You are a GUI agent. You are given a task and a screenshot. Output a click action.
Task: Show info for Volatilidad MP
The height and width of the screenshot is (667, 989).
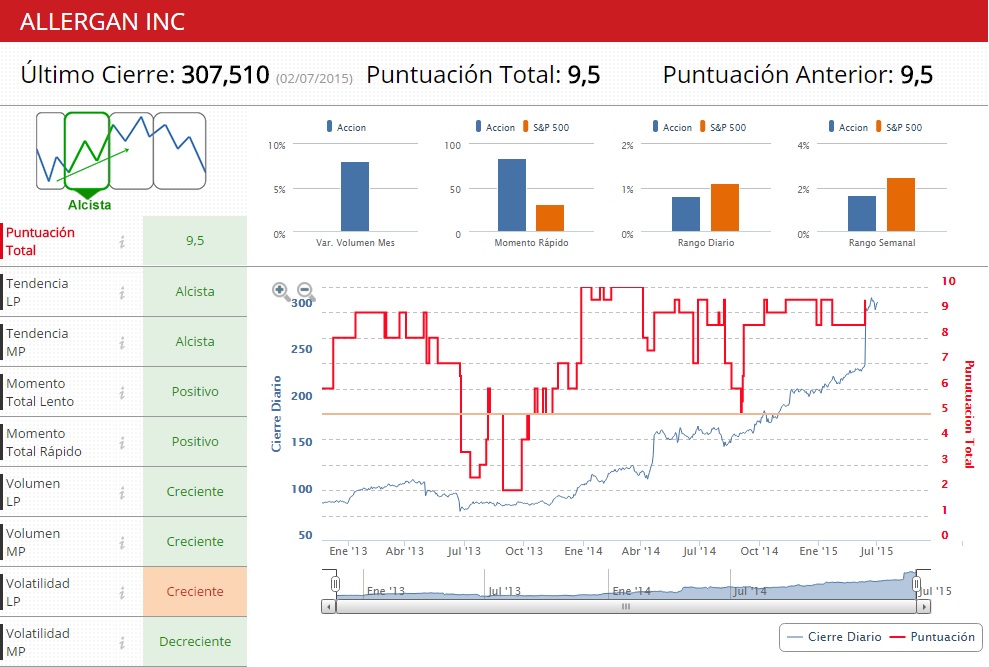tap(122, 642)
